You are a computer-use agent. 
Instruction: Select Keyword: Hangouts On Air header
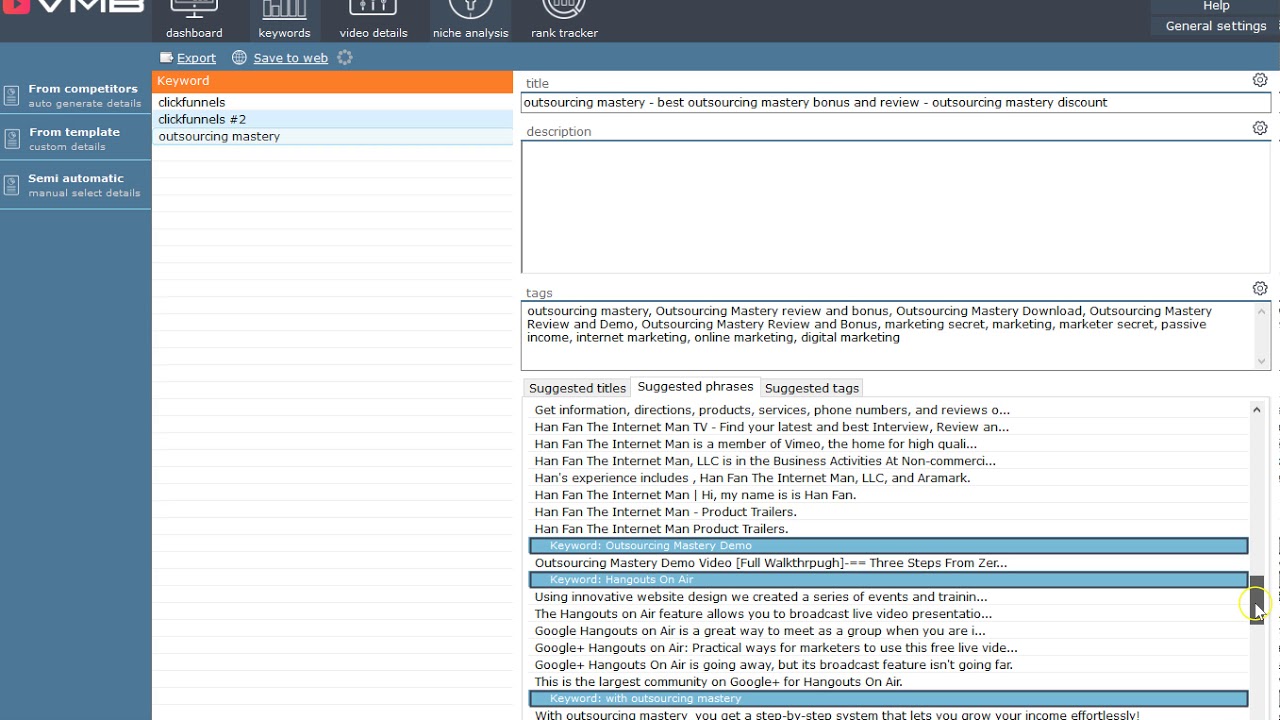pyautogui.click(x=888, y=580)
